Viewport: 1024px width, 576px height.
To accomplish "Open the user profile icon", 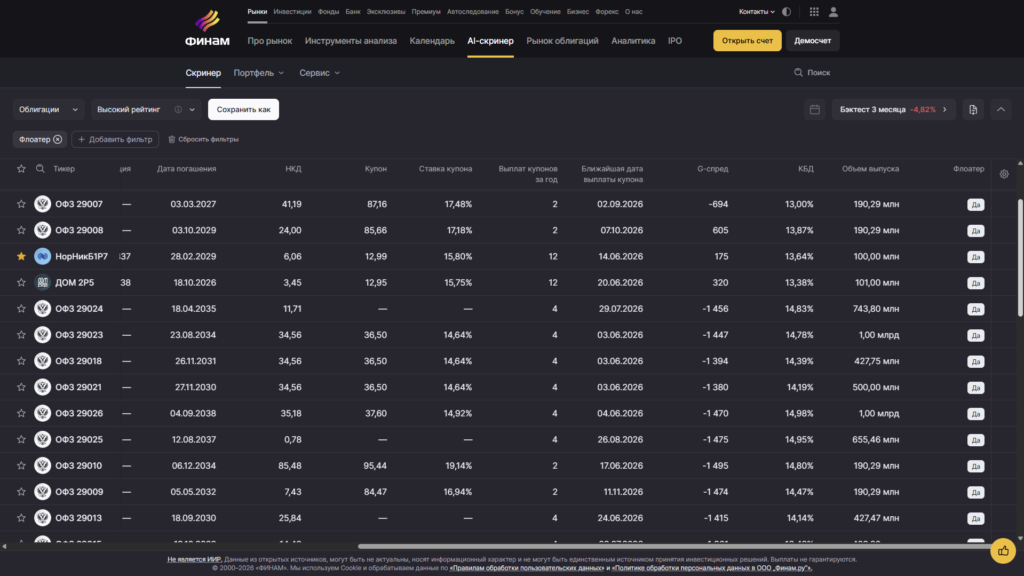I will (833, 12).
